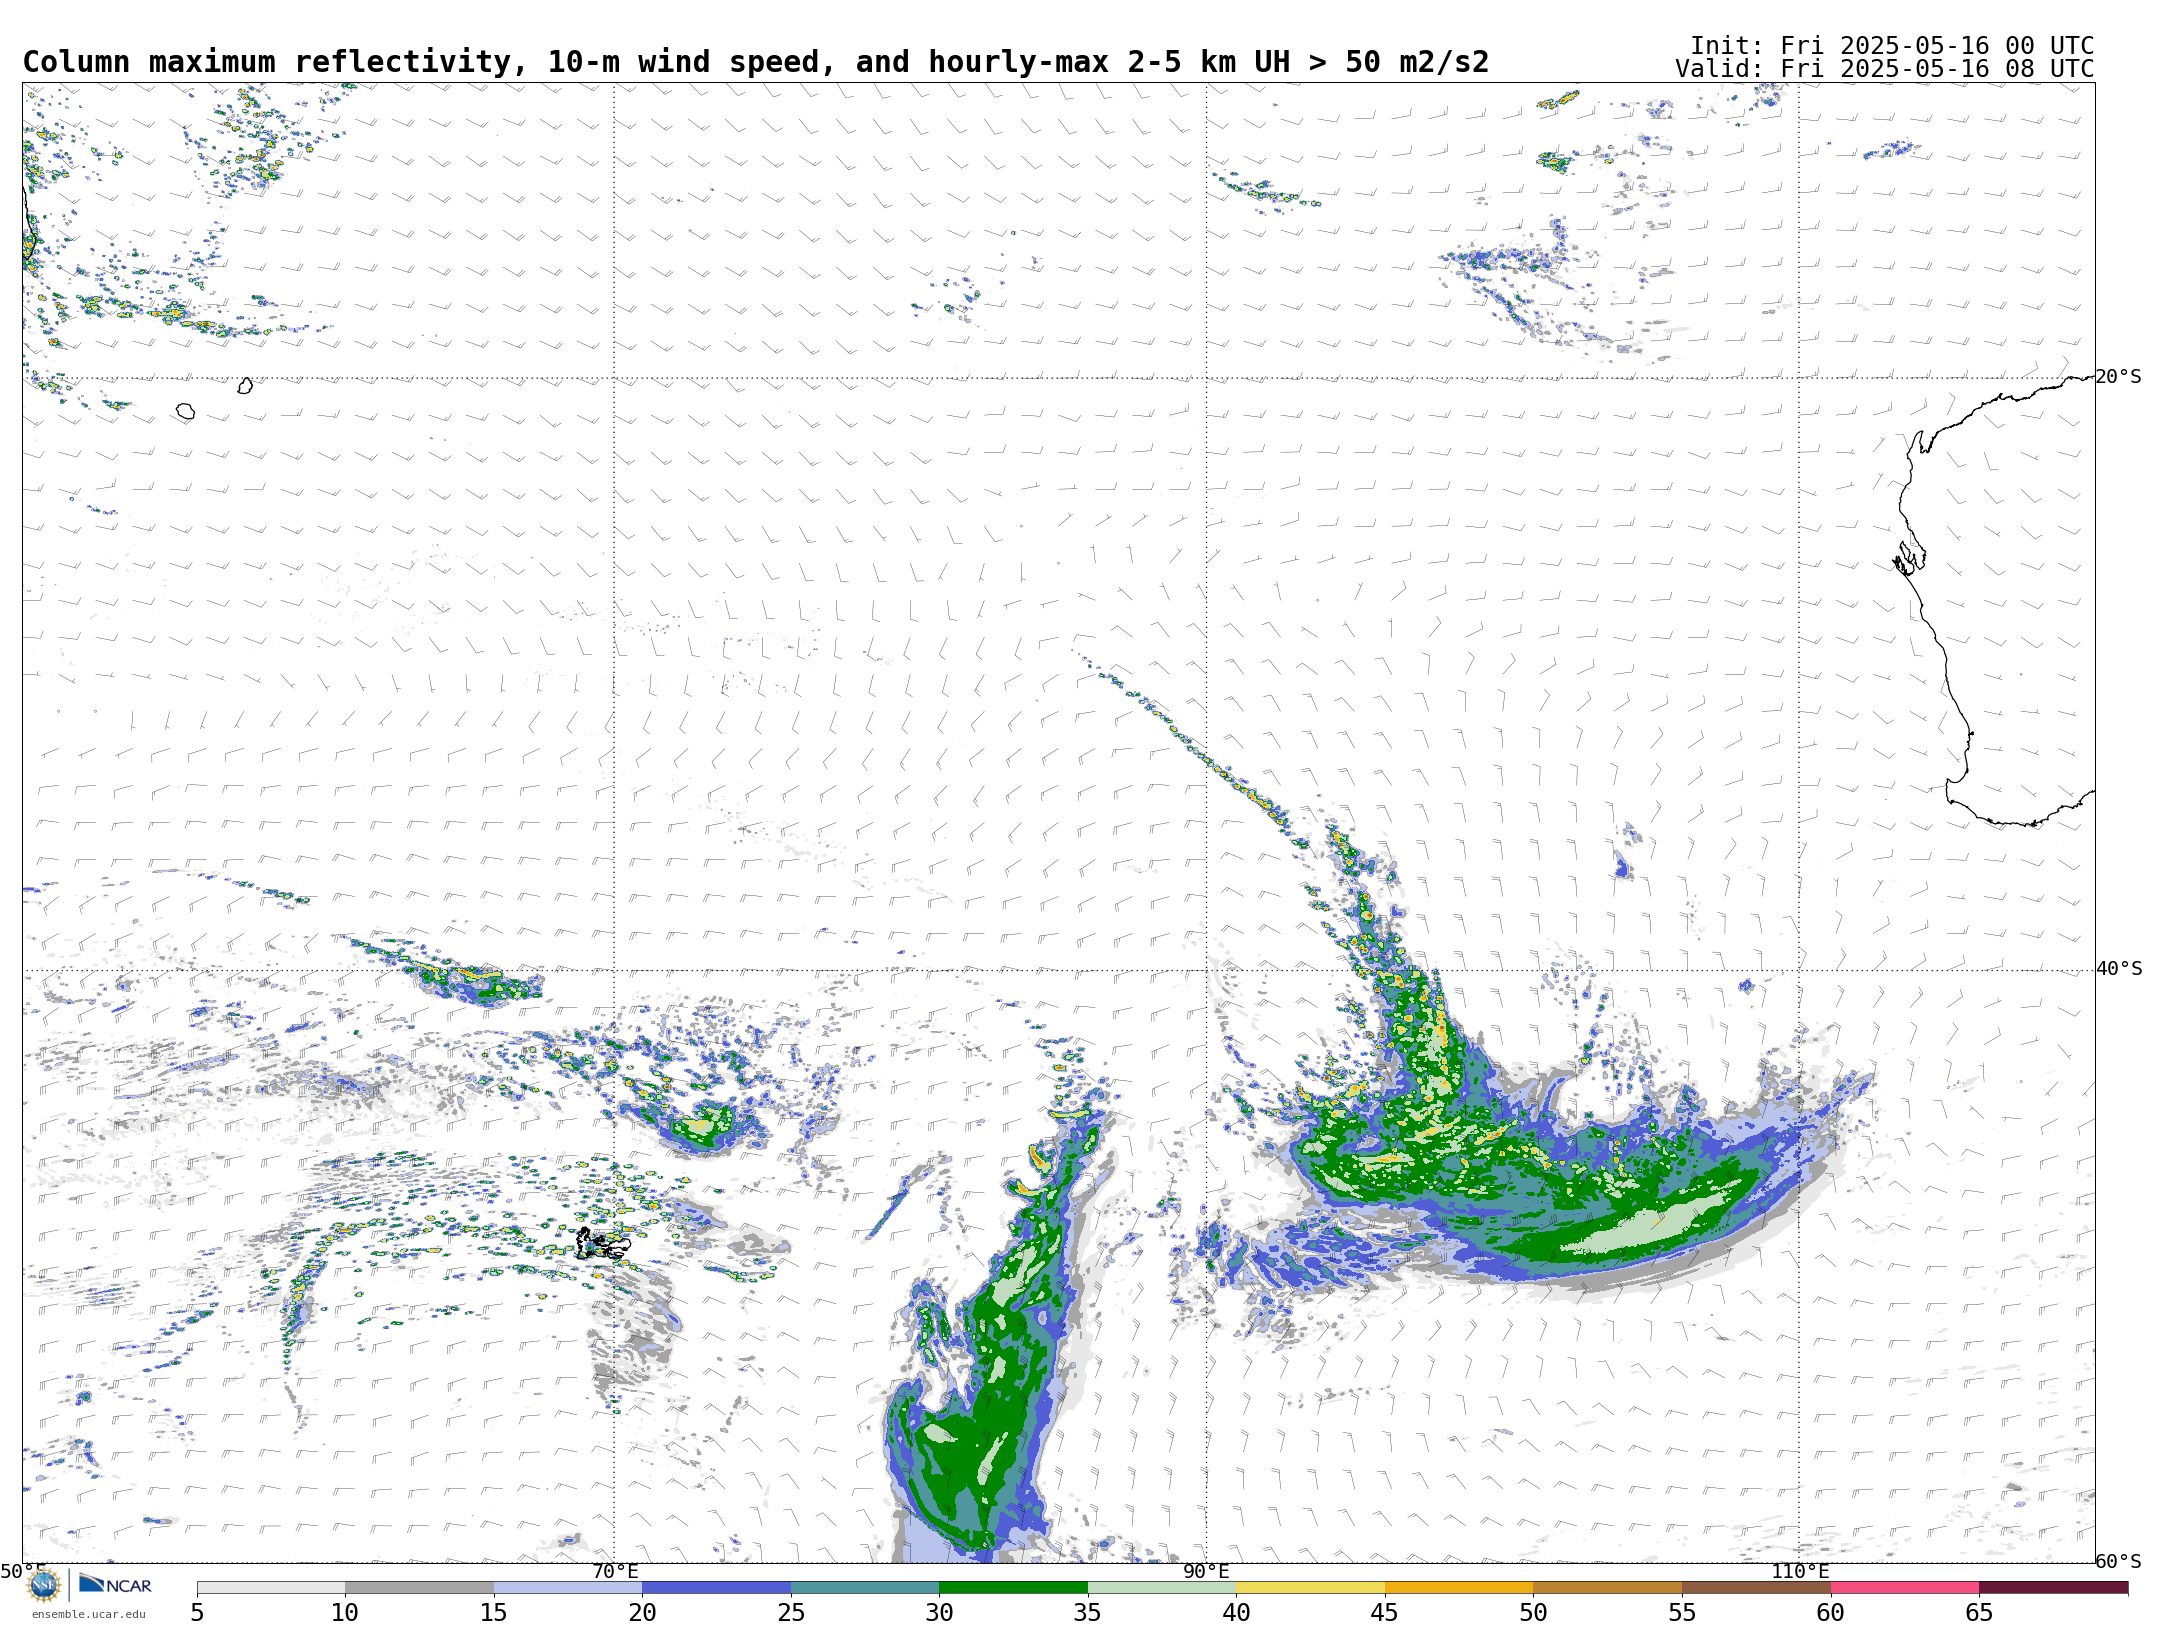Click the colorbar tick label 40

(1236, 1612)
